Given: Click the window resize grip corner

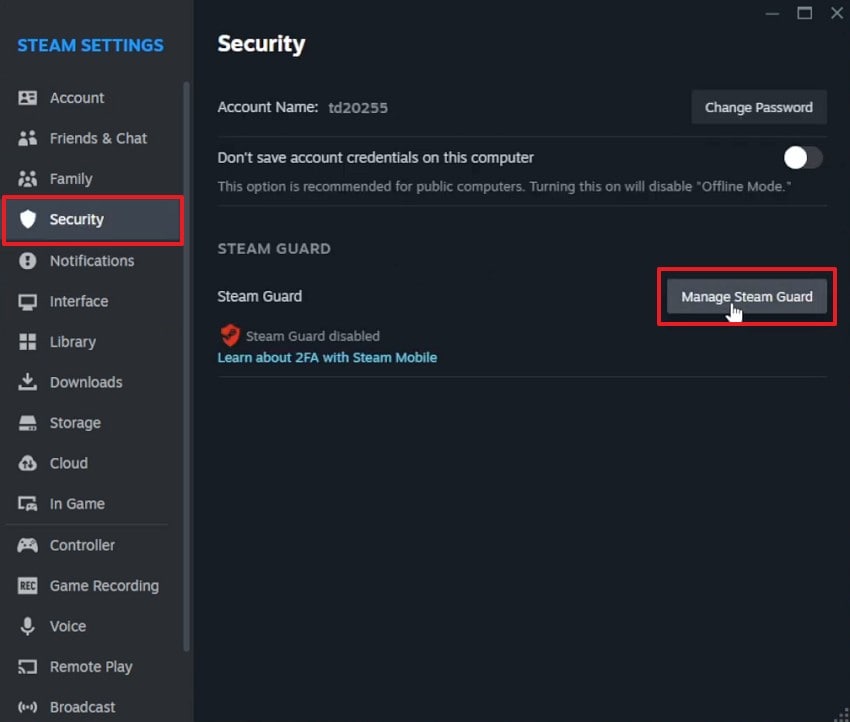Looking at the screenshot, I should 842,714.
